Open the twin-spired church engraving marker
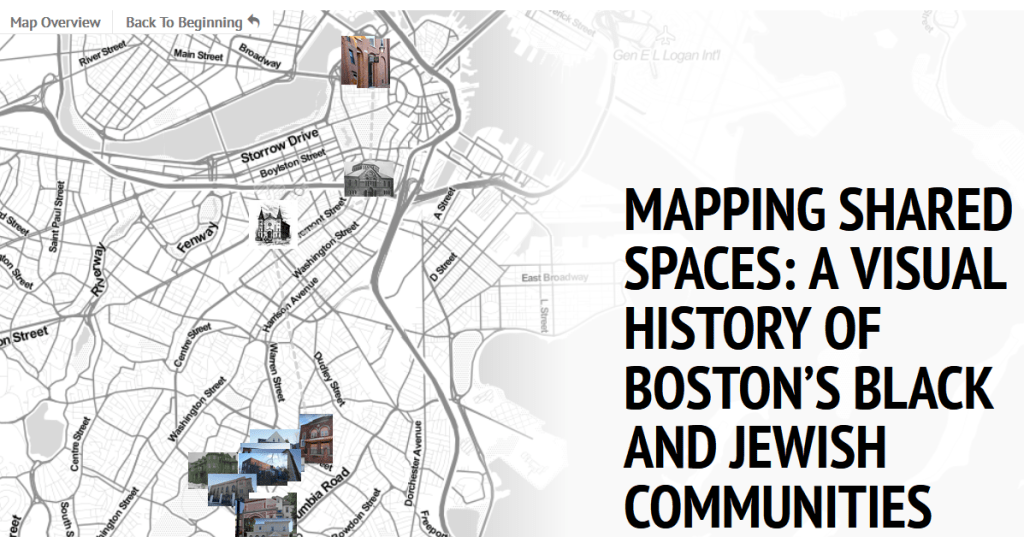Viewport: 1024px width, 537px height. [269, 224]
